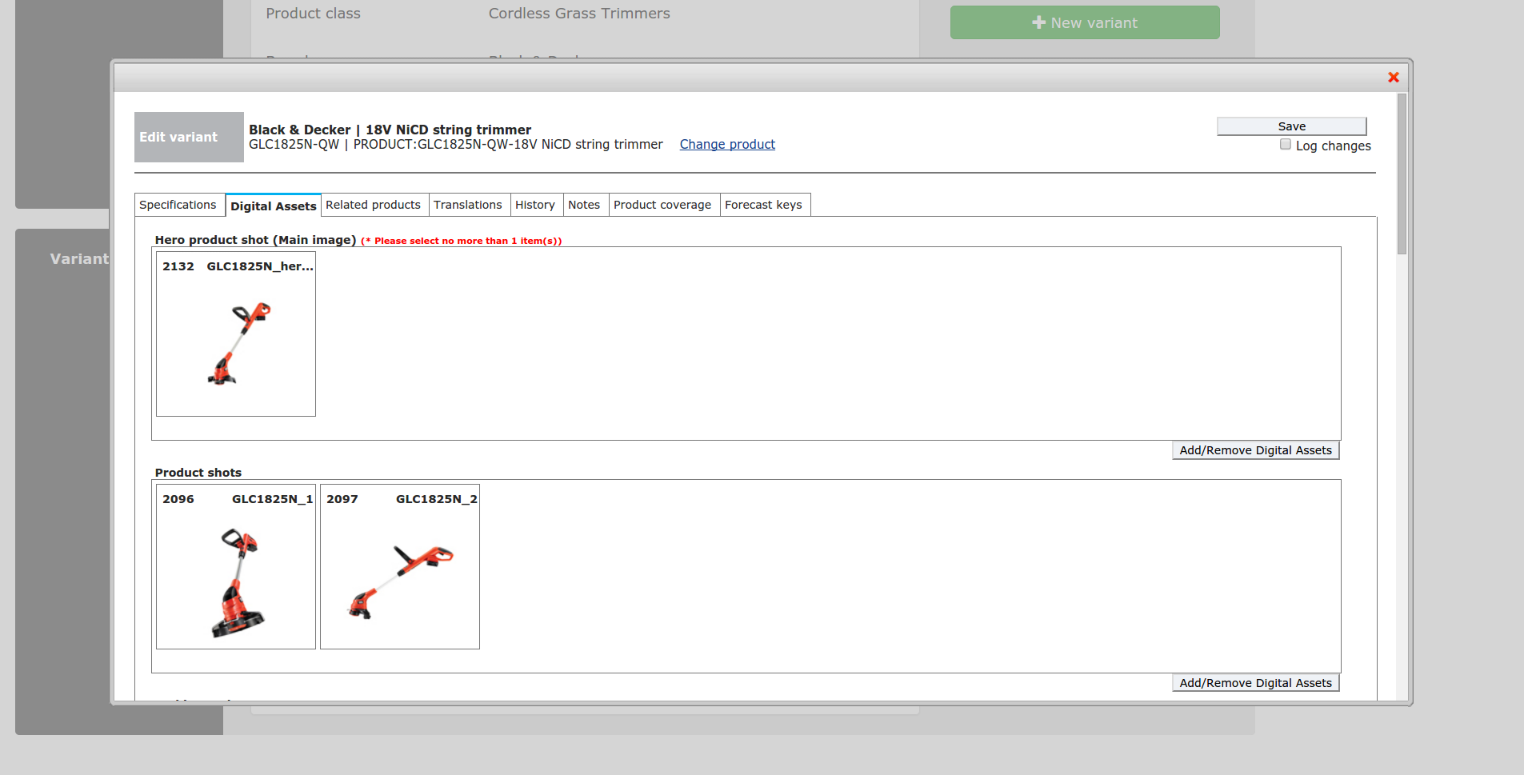Screen dimensions: 1524x775
Task: Select product shot thumbnail 2097 GLC1825N_2
Action: [x=400, y=567]
